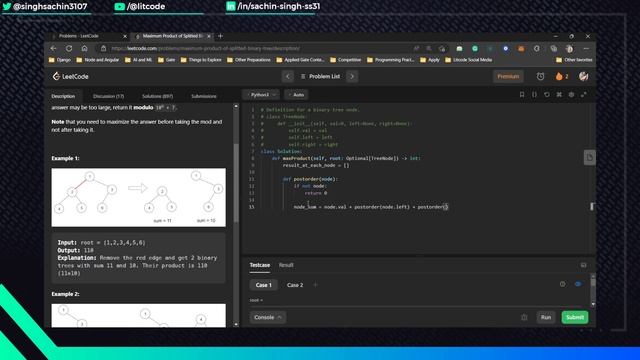Open the Python3 language dropdown
The image size is (640, 360).
pos(261,95)
